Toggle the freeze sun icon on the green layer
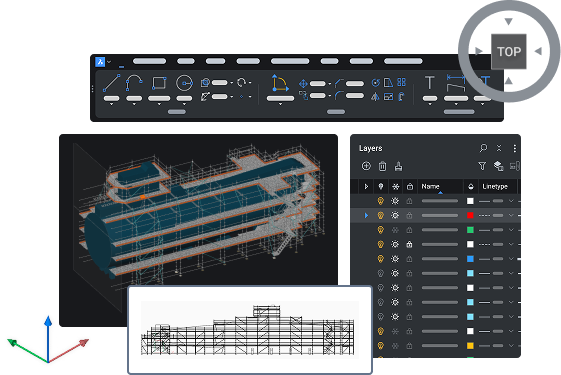Screen dimensions: 561x375 [395, 230]
